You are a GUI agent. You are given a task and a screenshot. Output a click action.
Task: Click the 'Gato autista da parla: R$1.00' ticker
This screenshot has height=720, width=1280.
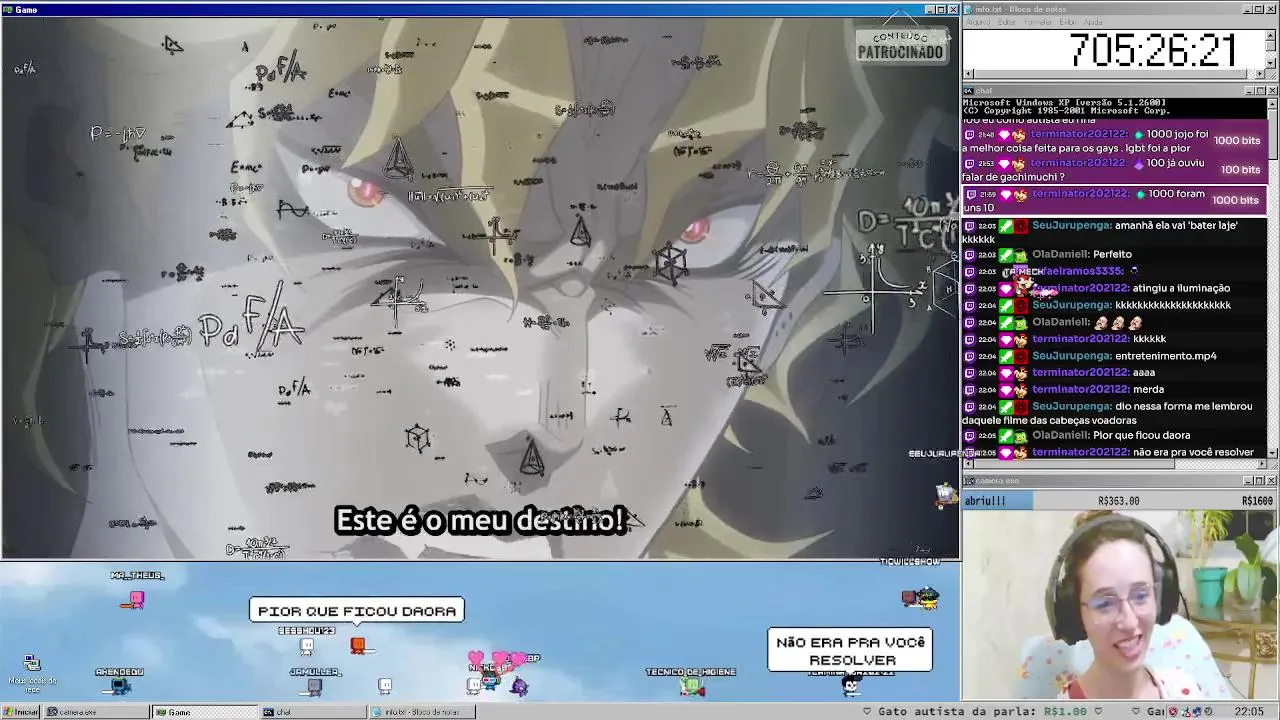click(982, 712)
